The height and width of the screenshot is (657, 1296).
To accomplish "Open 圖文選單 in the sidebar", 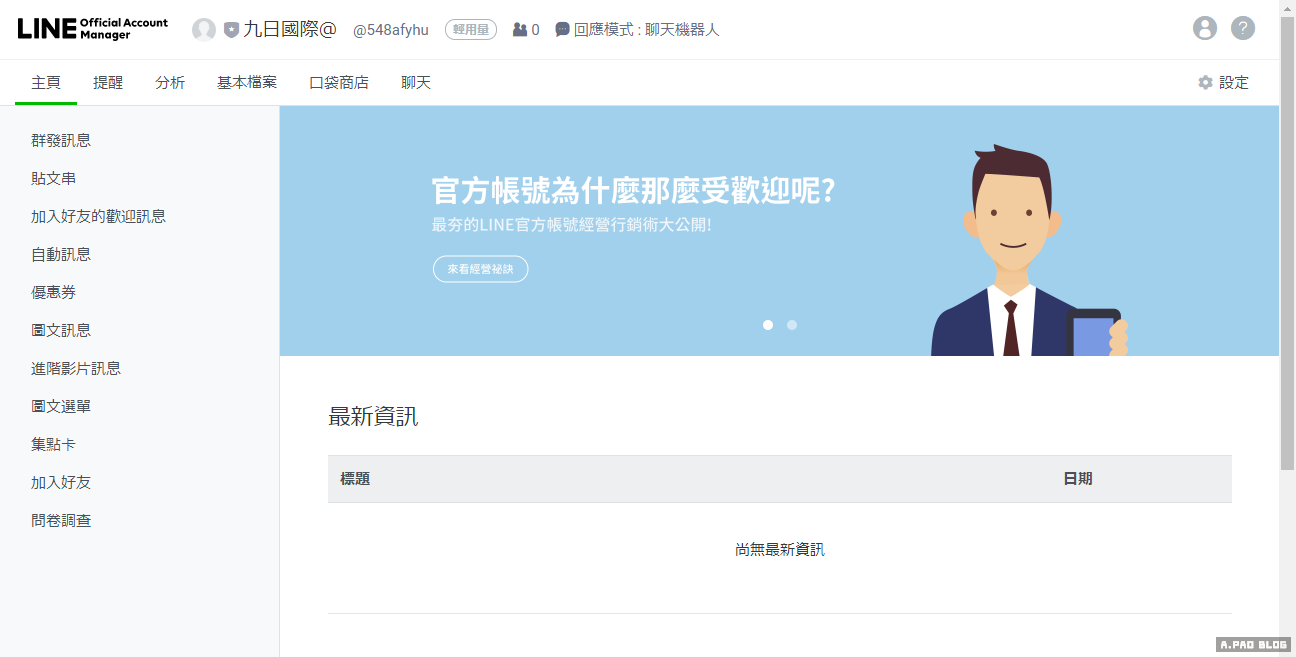I will tap(61, 407).
